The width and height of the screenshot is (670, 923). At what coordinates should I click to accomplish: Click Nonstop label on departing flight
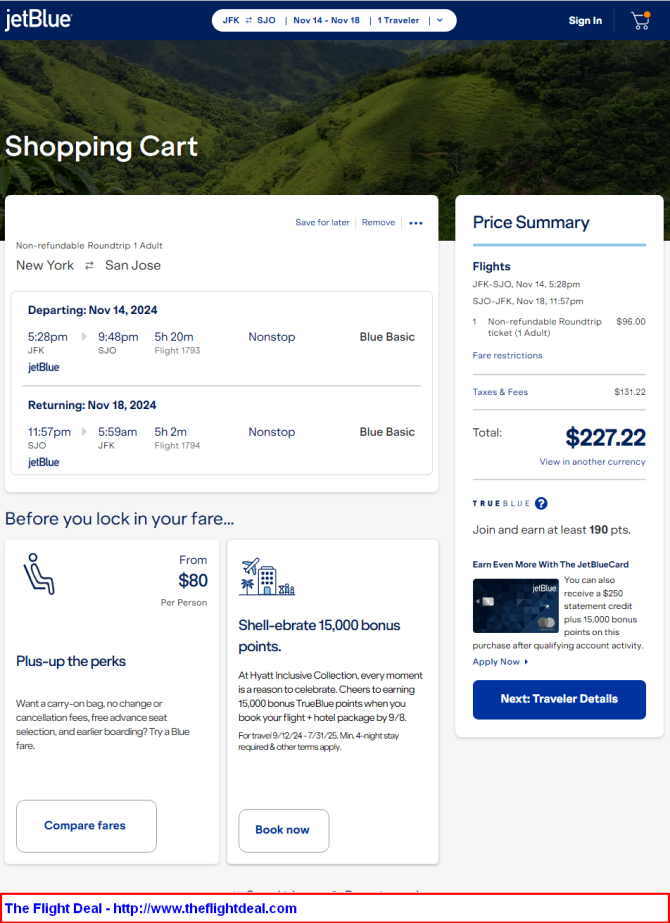pyautogui.click(x=271, y=337)
